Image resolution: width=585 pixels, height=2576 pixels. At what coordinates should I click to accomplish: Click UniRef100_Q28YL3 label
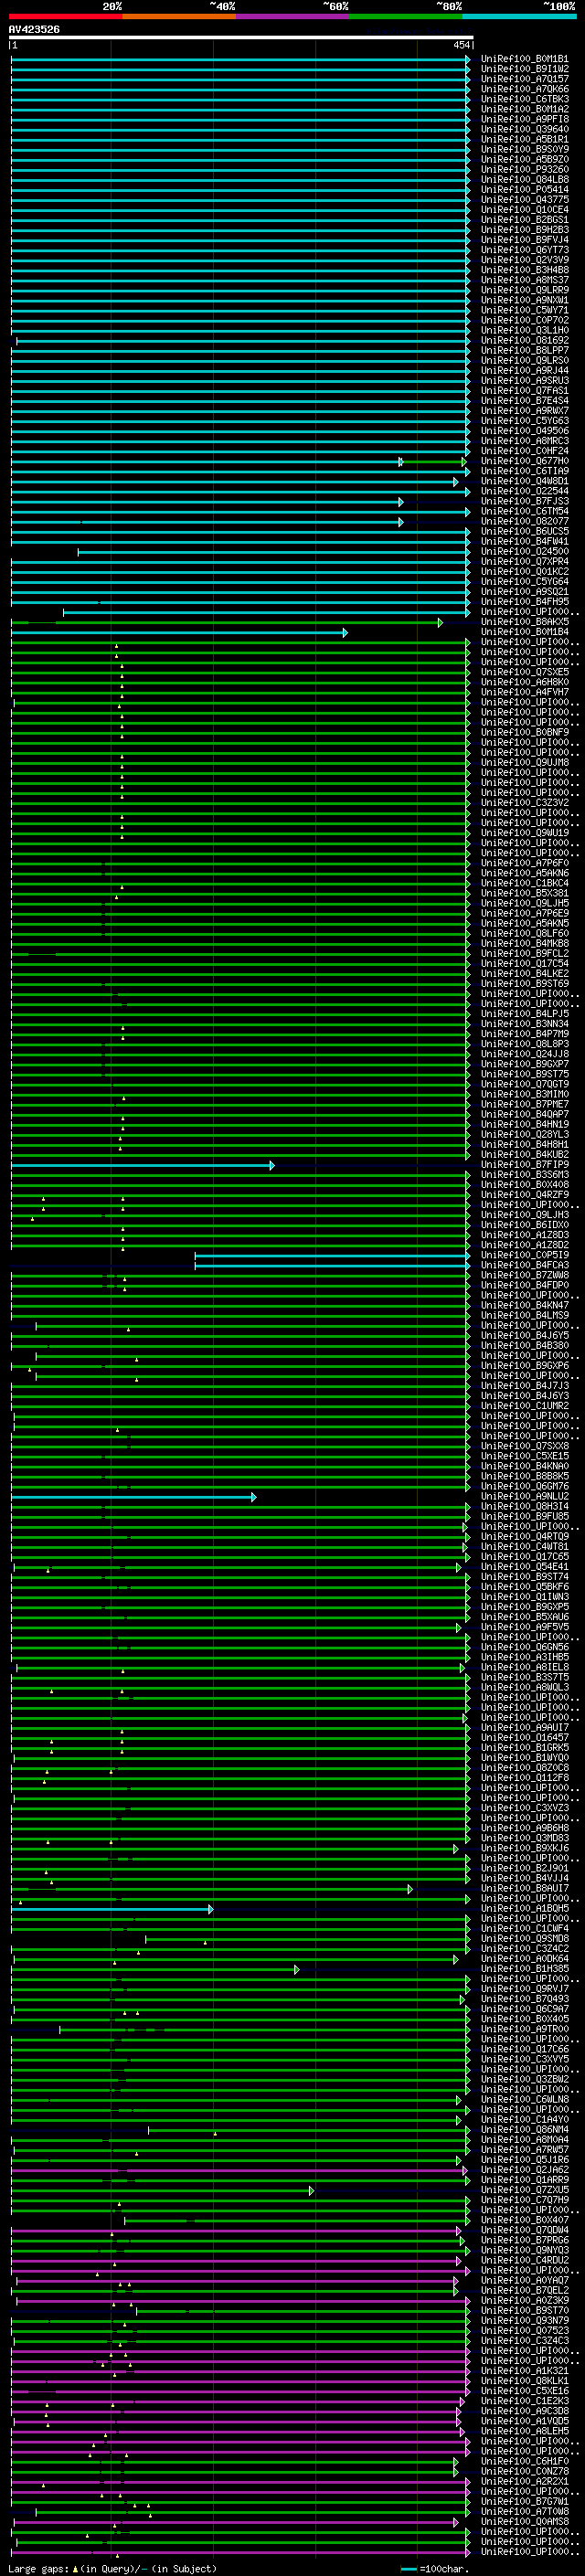[525, 1135]
